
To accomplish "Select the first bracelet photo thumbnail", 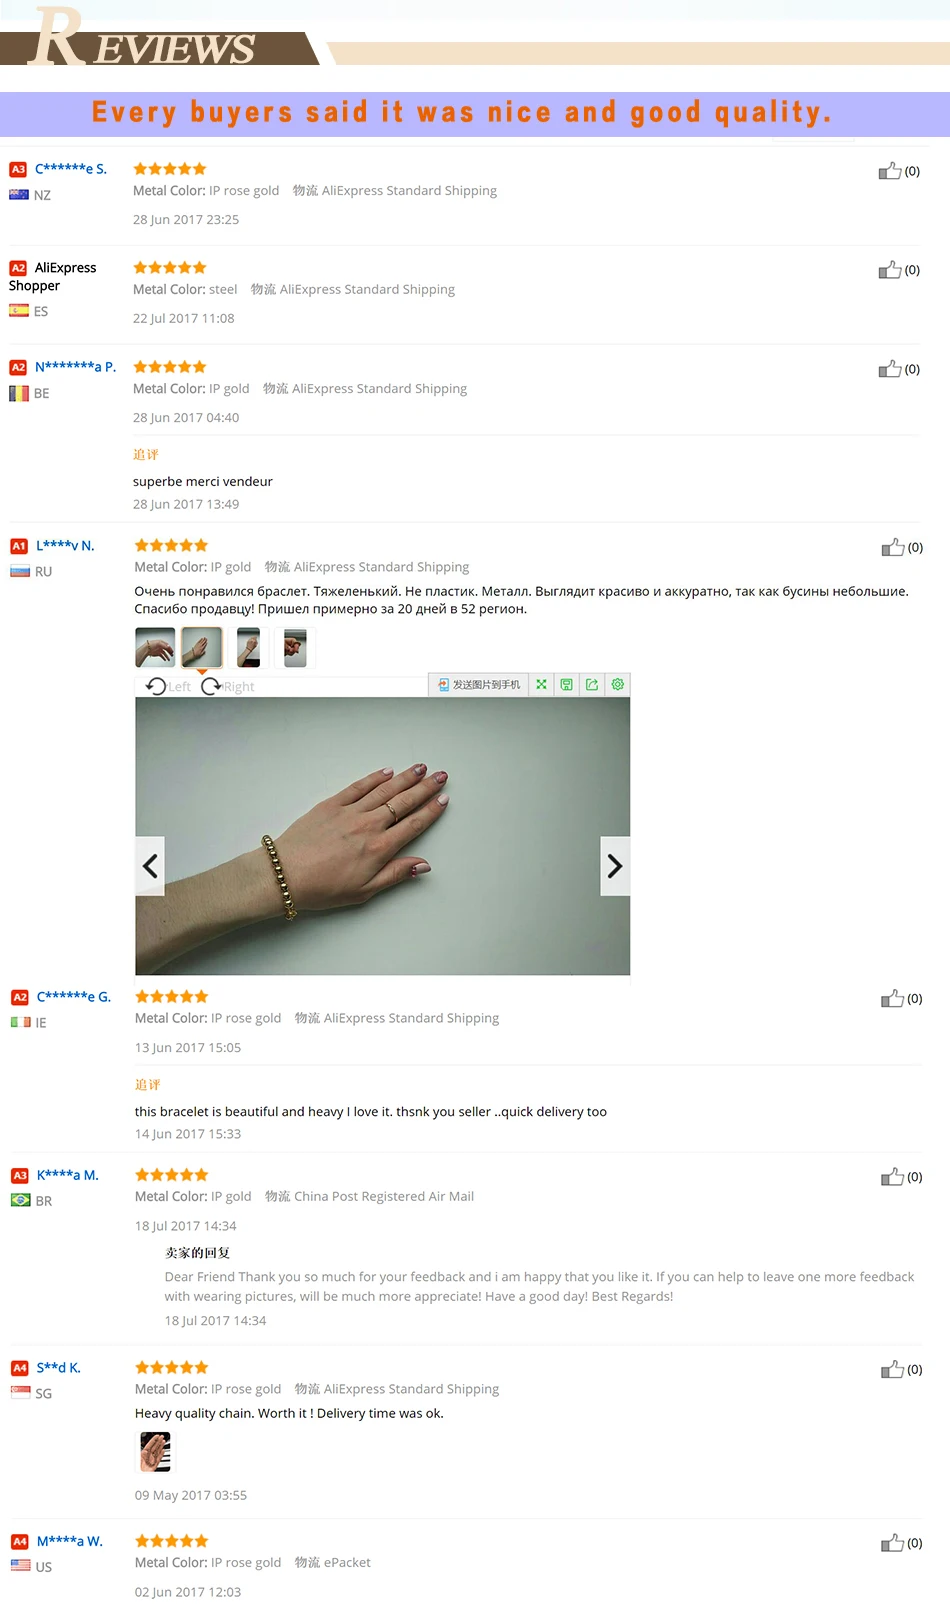I will [155, 647].
